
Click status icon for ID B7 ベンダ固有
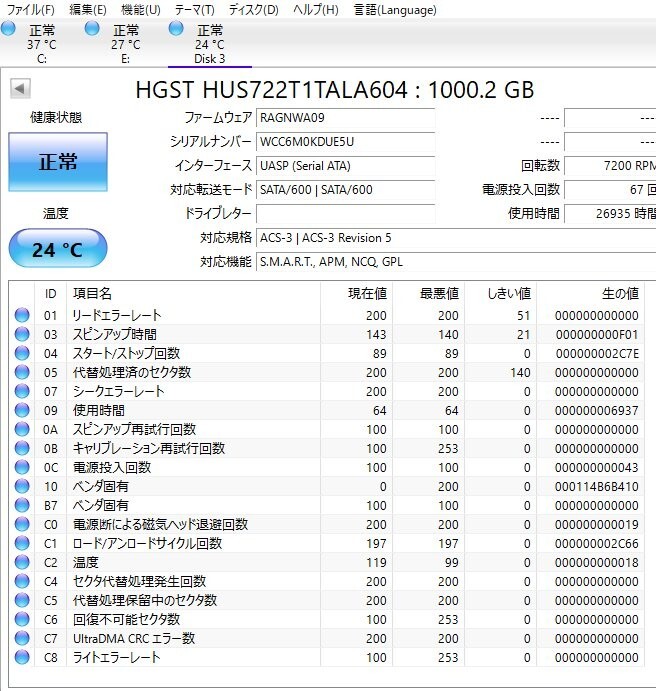point(22,505)
